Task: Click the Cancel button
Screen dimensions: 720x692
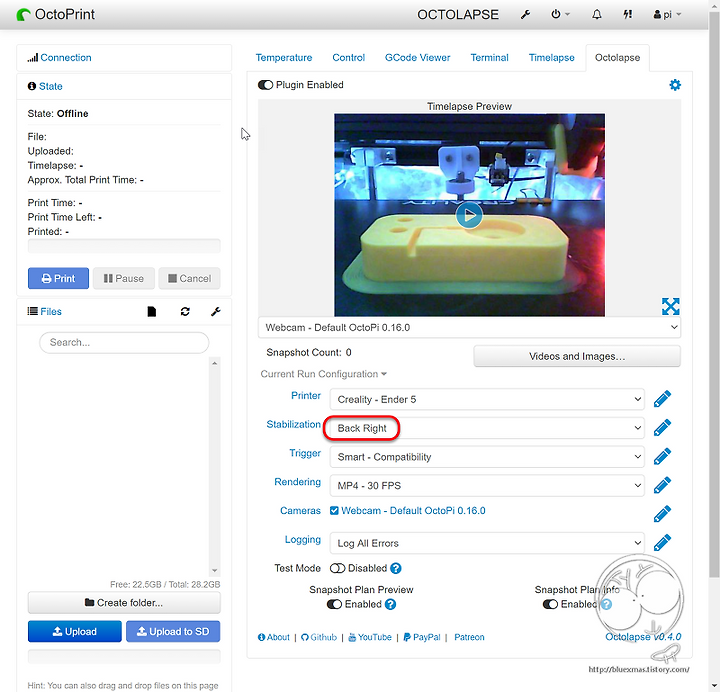Action: point(189,278)
